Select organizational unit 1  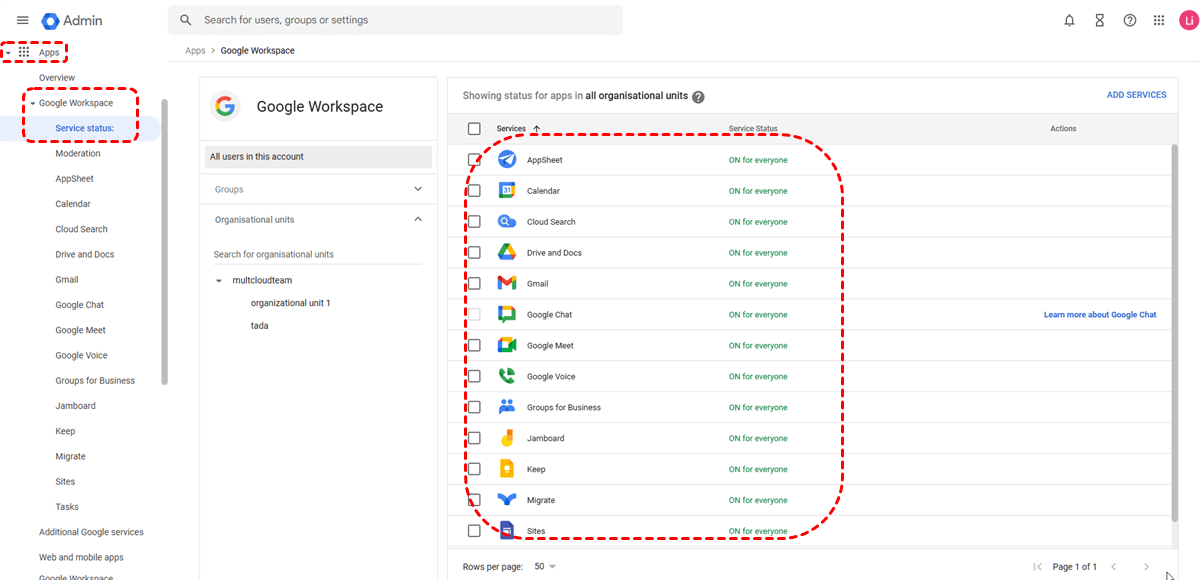tap(290, 303)
